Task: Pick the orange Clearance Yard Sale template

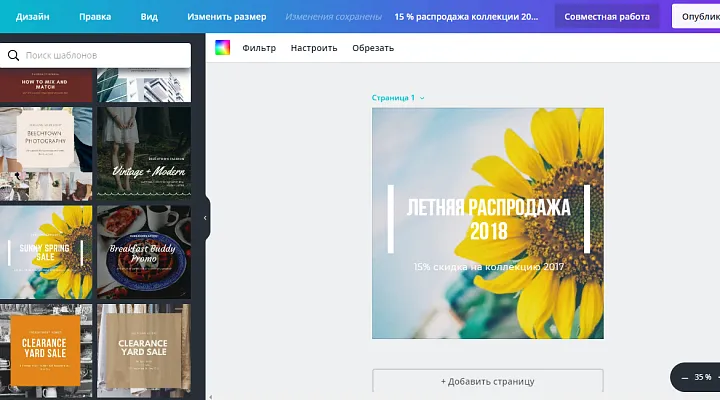Action: click(x=46, y=347)
